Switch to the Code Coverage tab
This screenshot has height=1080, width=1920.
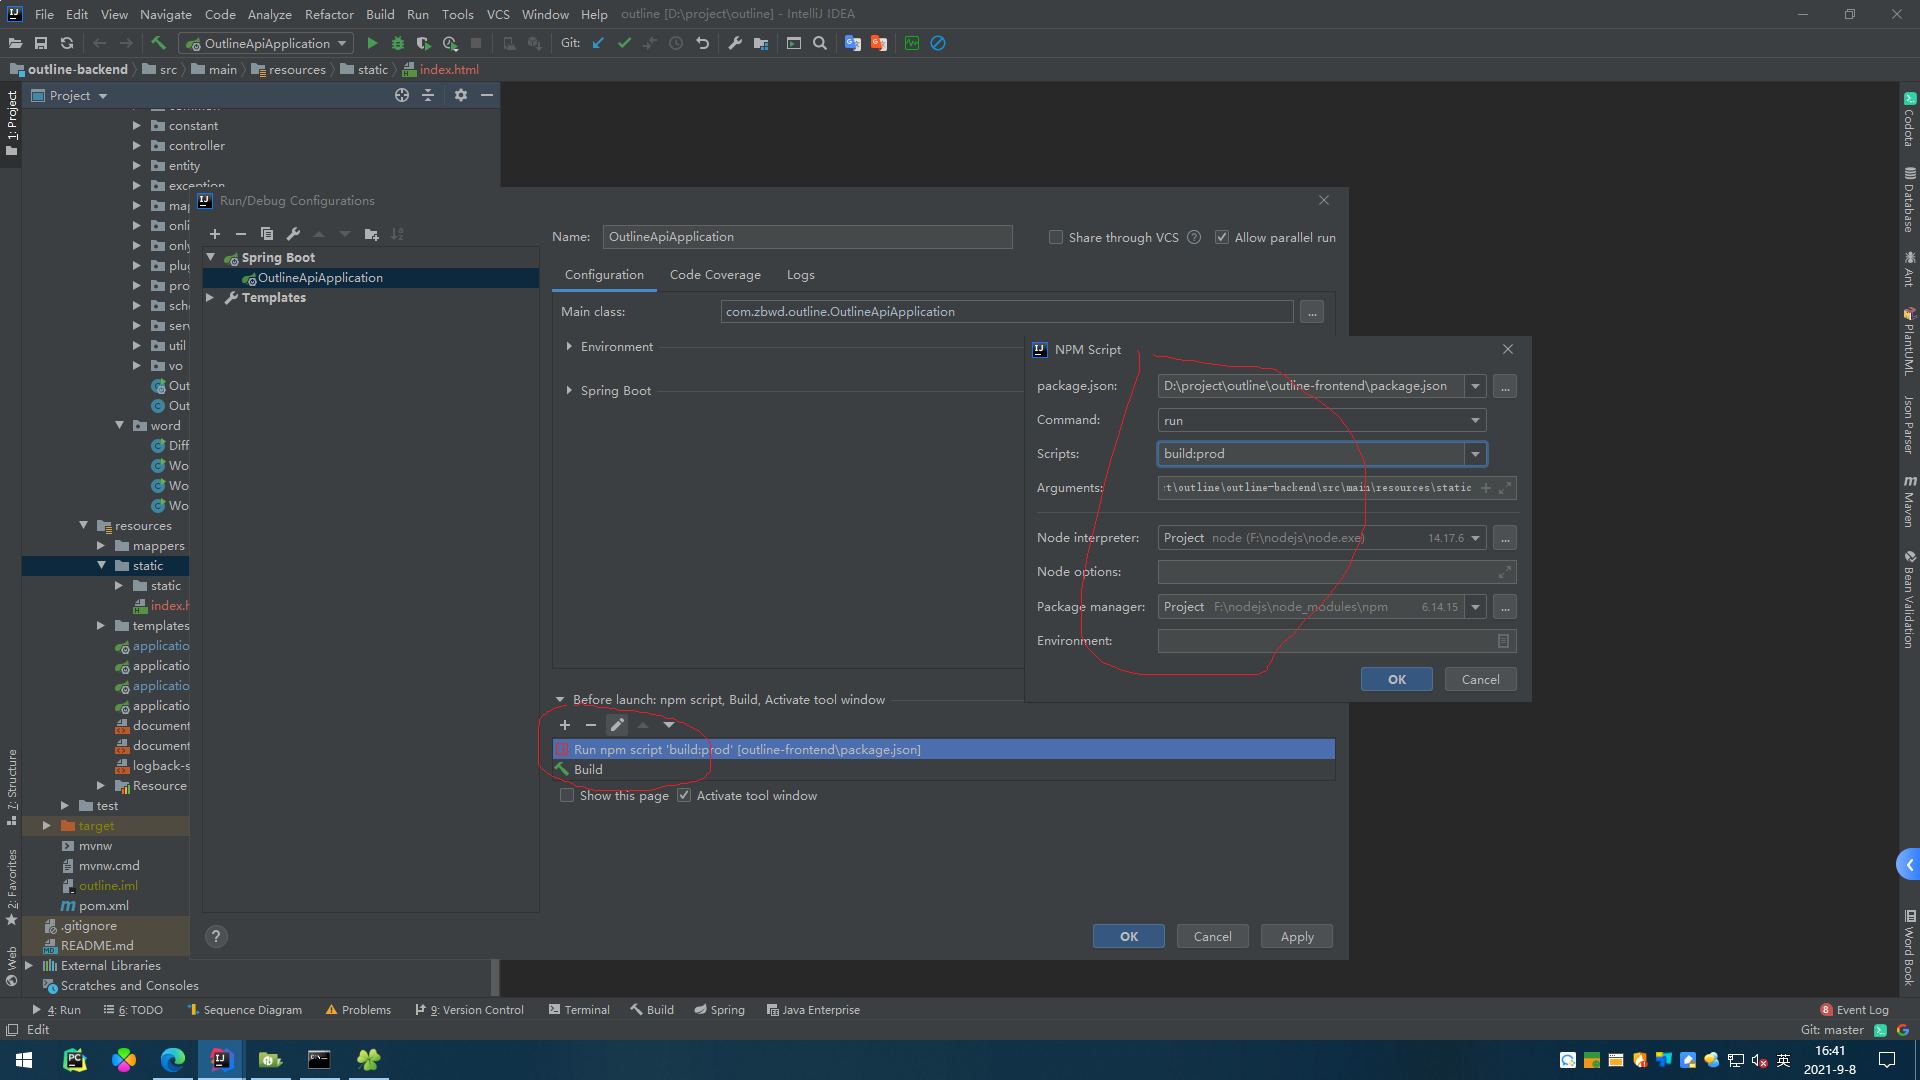point(715,274)
